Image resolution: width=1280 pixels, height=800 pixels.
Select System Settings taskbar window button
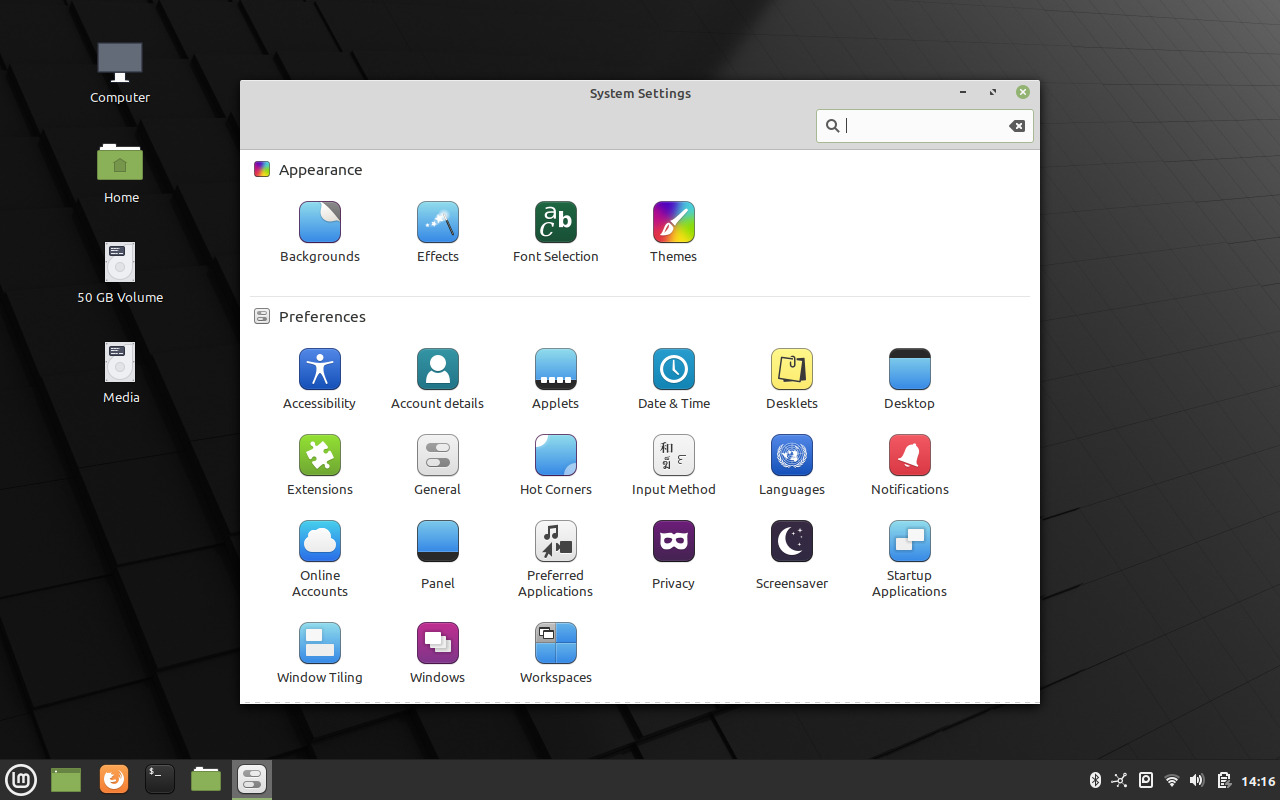coord(252,780)
